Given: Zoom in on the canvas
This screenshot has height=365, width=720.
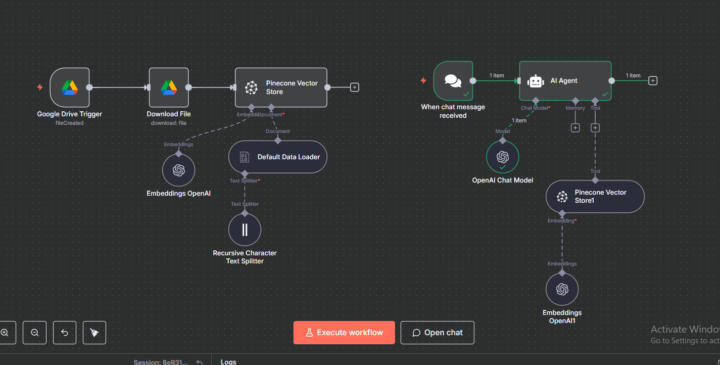Looking at the screenshot, I should point(5,332).
